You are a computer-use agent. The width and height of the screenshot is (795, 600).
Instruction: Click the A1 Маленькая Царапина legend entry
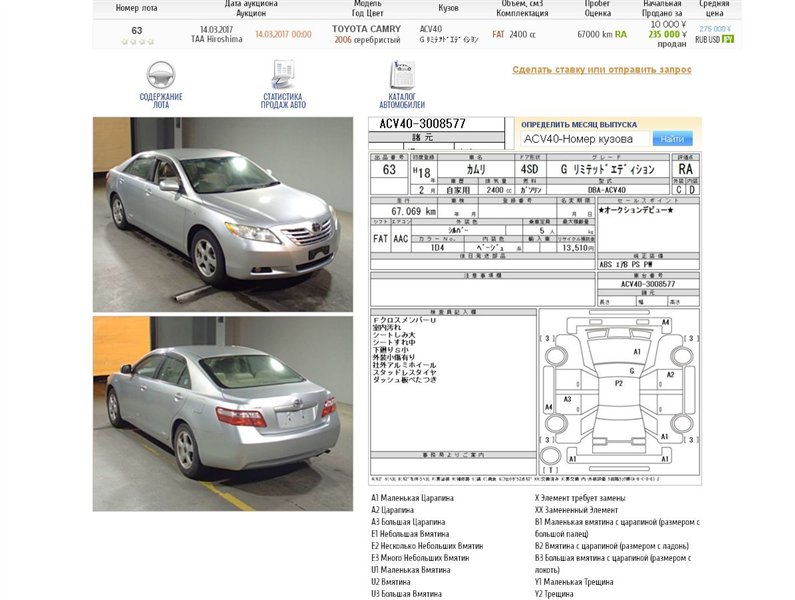point(412,498)
